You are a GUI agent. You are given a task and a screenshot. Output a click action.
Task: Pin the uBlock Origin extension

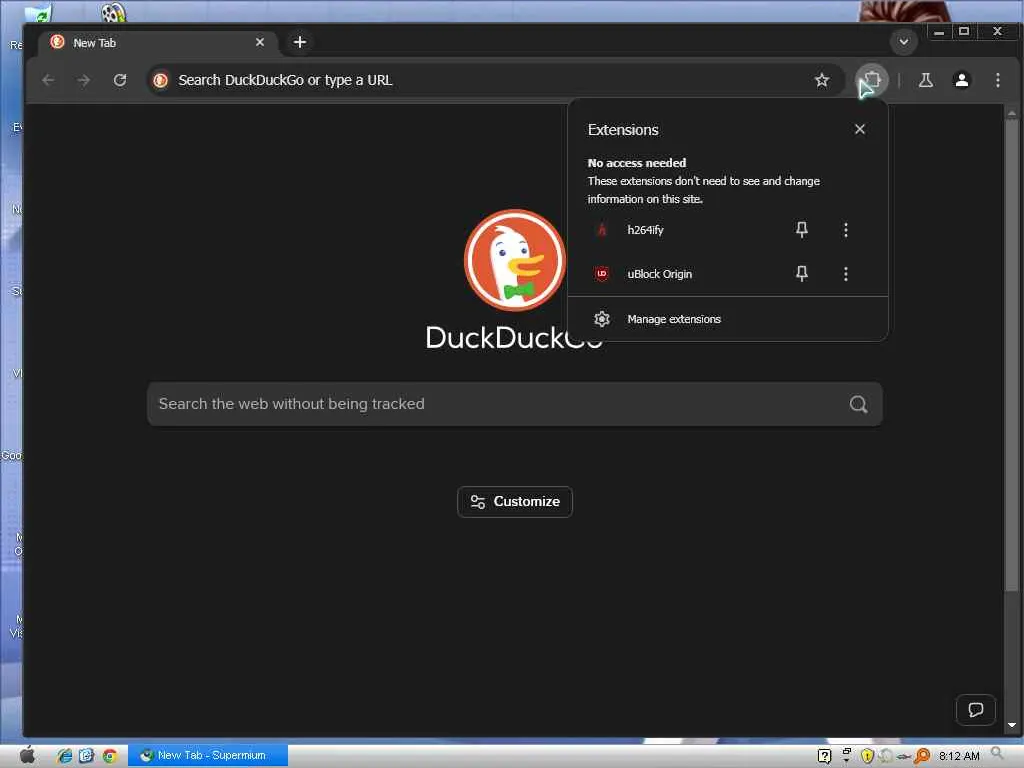point(801,274)
